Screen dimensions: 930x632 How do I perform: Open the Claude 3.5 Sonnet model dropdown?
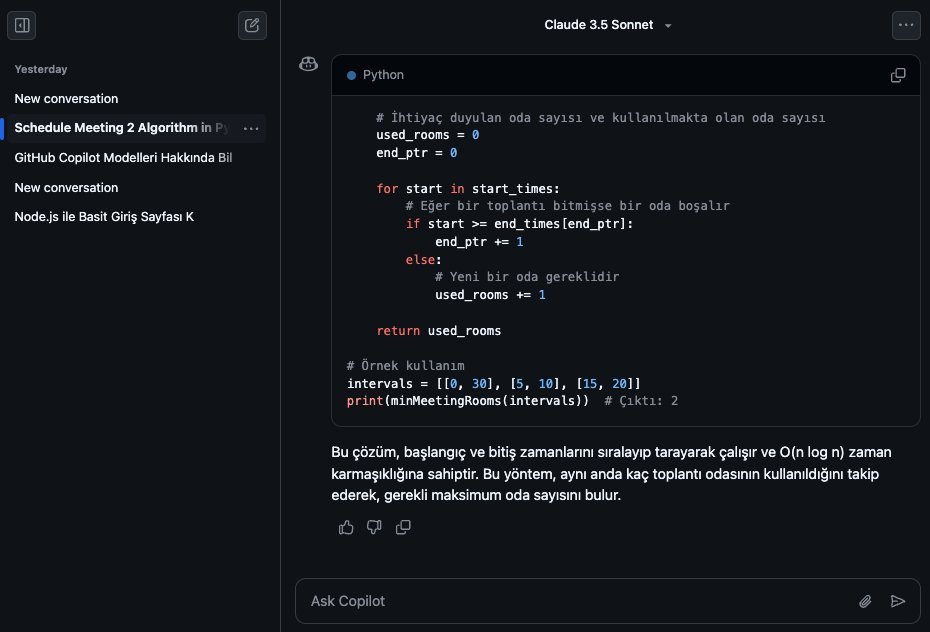pos(607,25)
